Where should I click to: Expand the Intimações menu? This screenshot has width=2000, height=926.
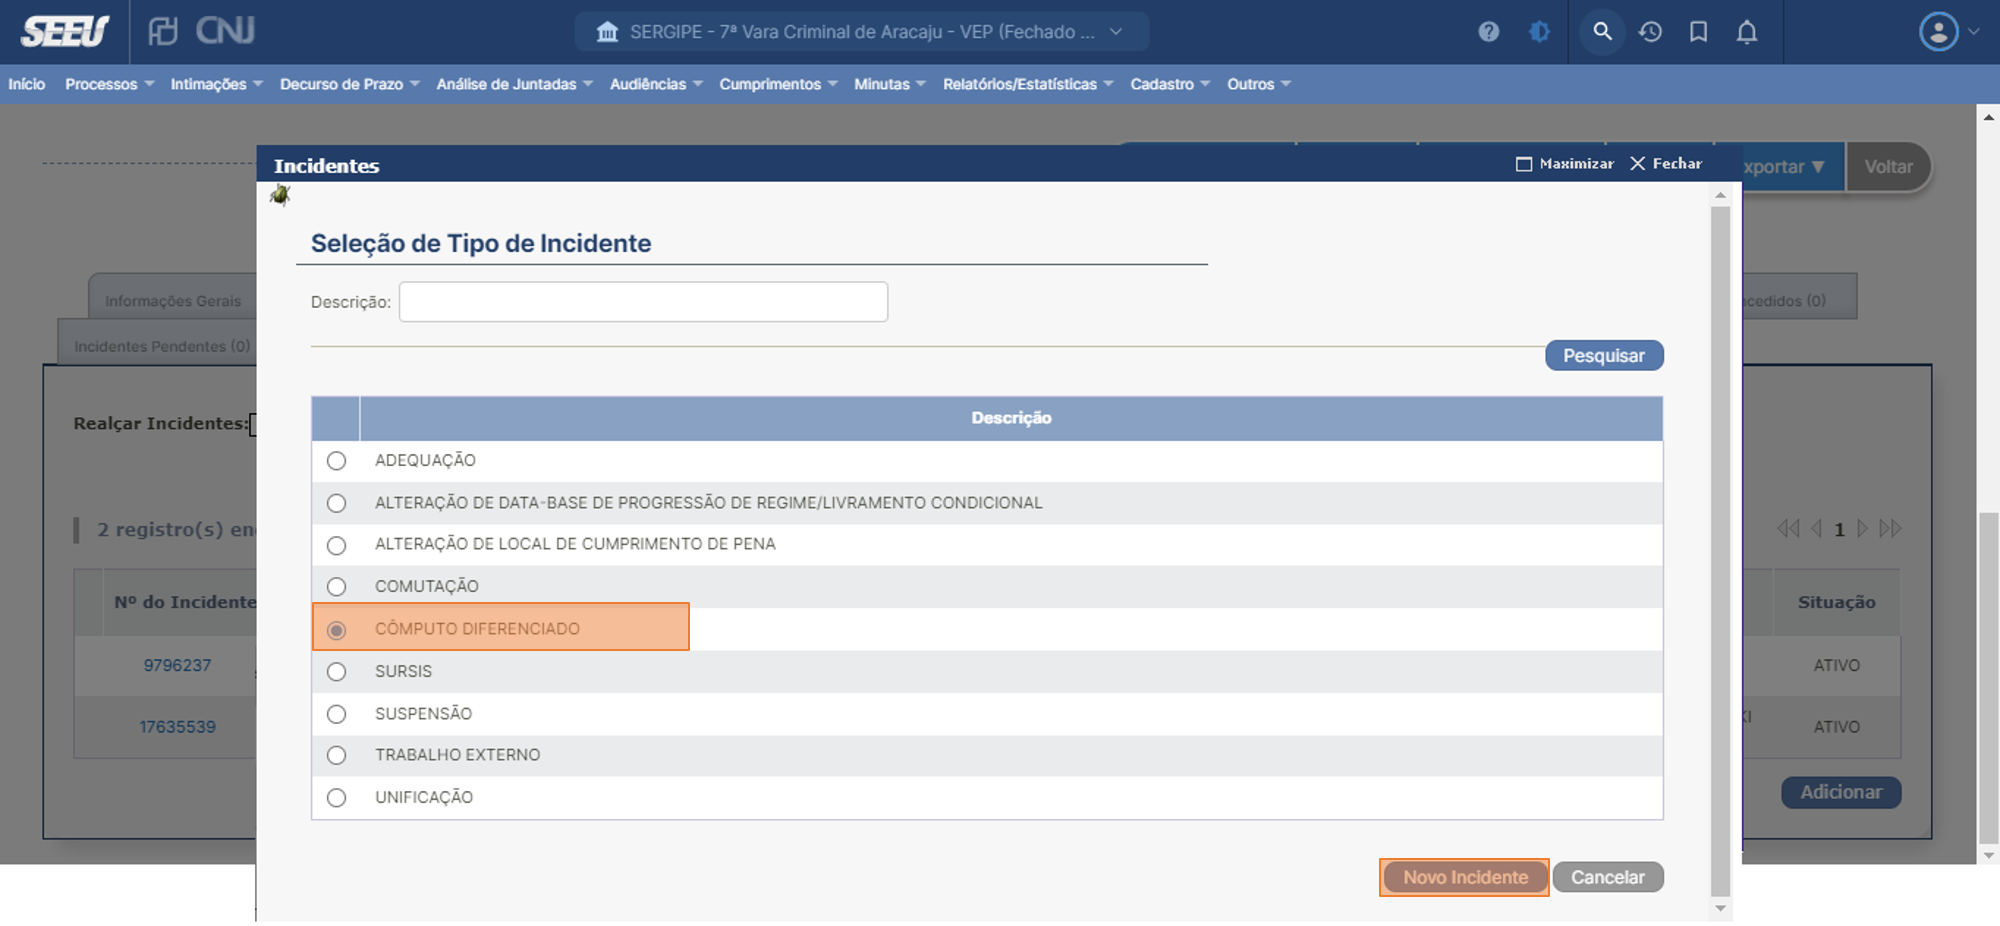click(216, 84)
